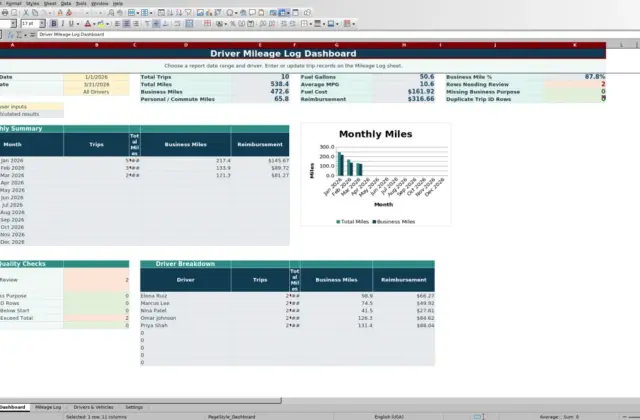This screenshot has height=420, width=640.
Task: Open the Freeze Rows and Columns dropdown arrow
Action: [289, 13]
